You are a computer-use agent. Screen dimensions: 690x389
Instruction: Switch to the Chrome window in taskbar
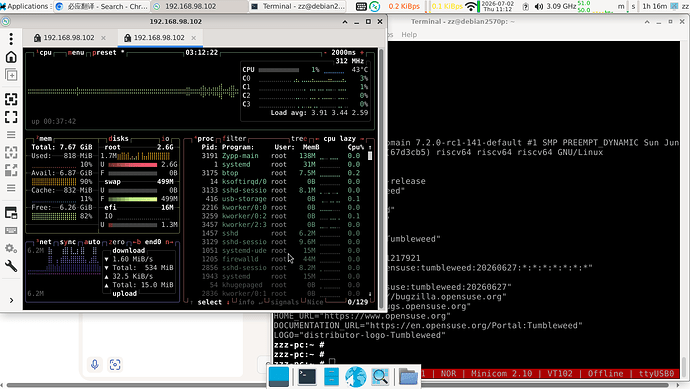102,6
